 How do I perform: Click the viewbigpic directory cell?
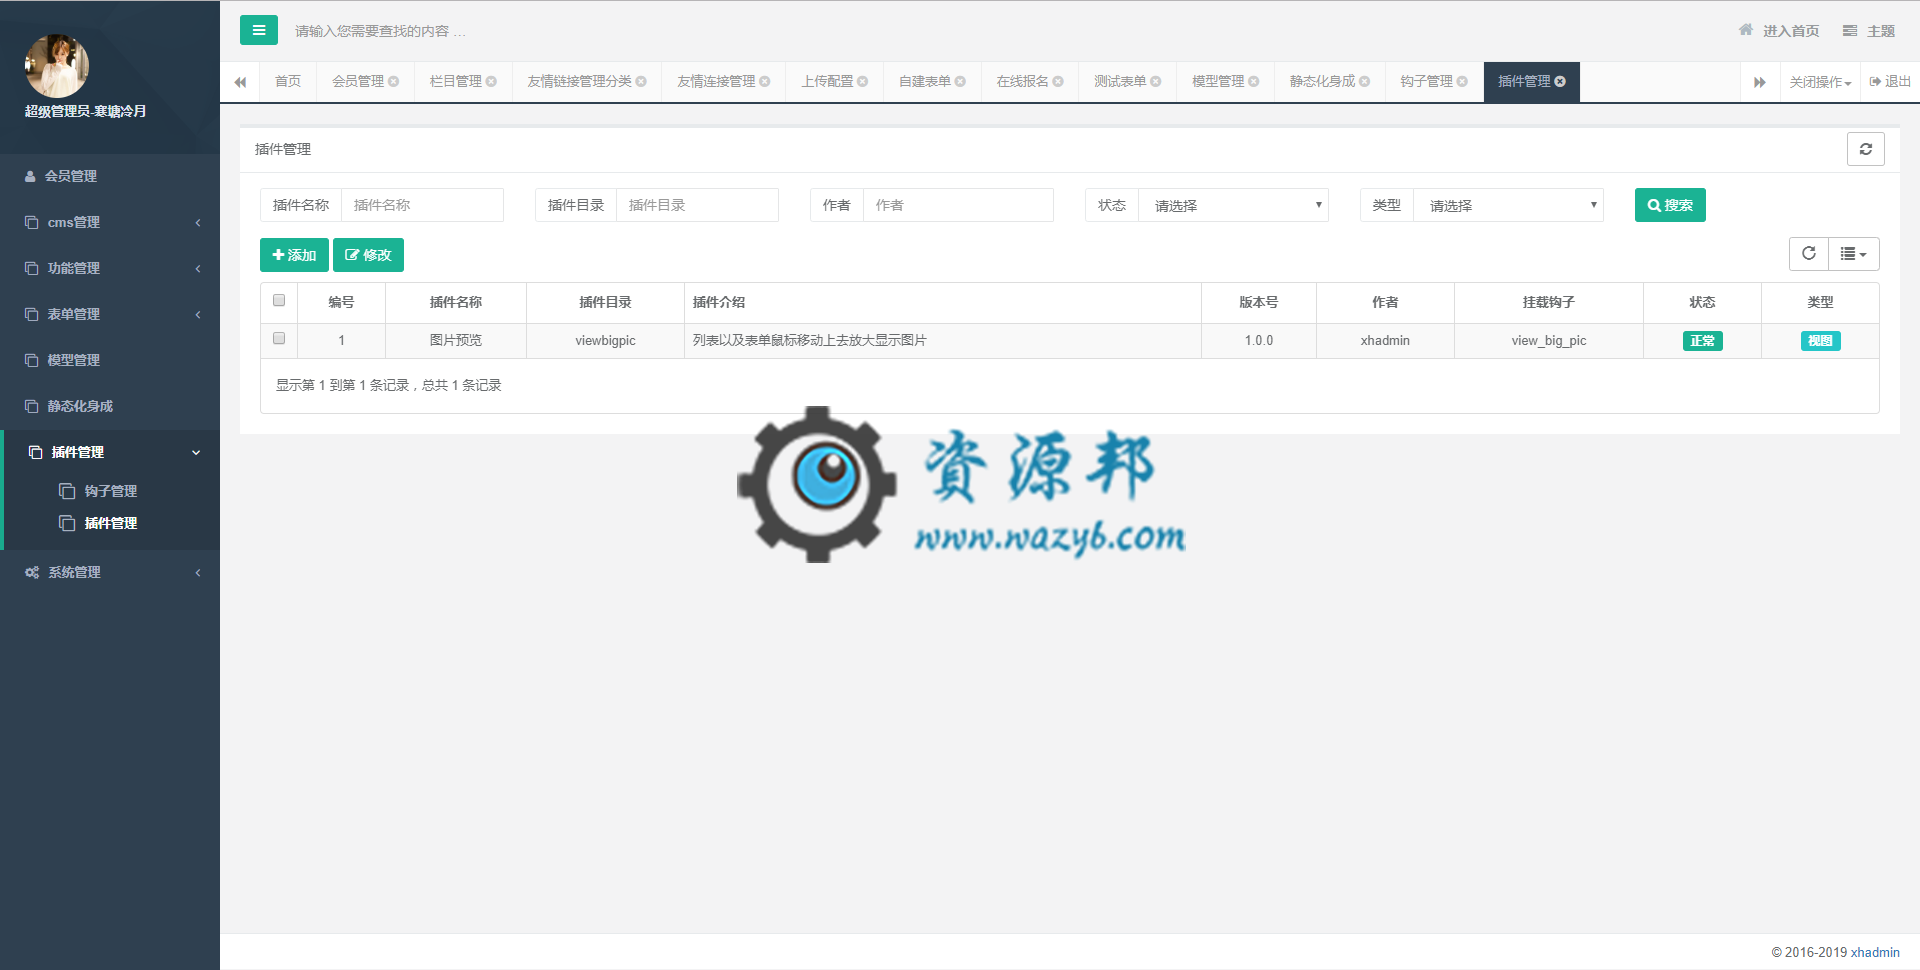tap(605, 340)
